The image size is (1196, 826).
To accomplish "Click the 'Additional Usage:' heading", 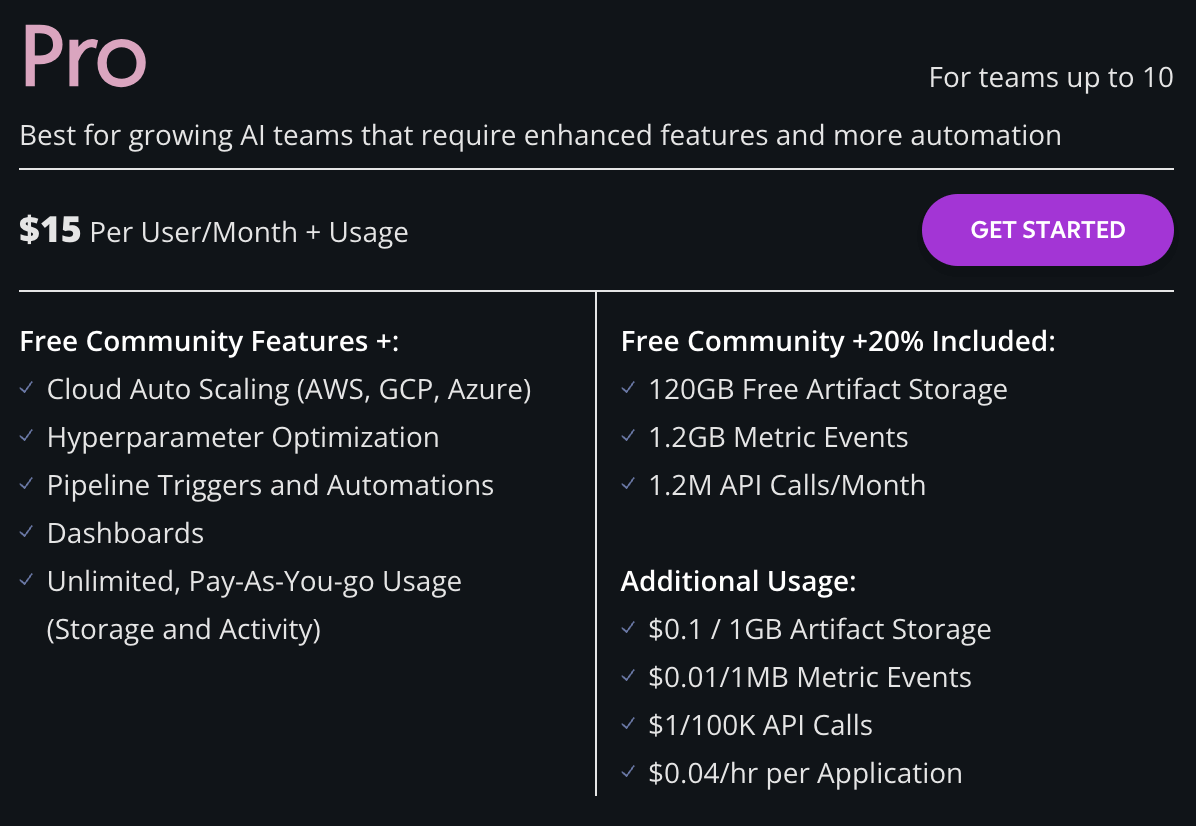I will pos(738,581).
